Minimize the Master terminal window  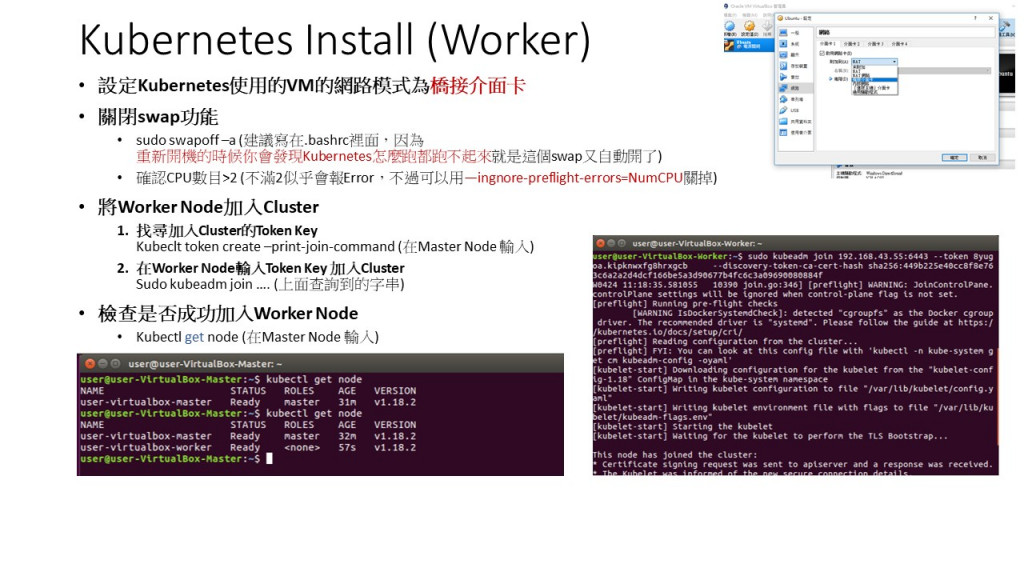(103, 364)
